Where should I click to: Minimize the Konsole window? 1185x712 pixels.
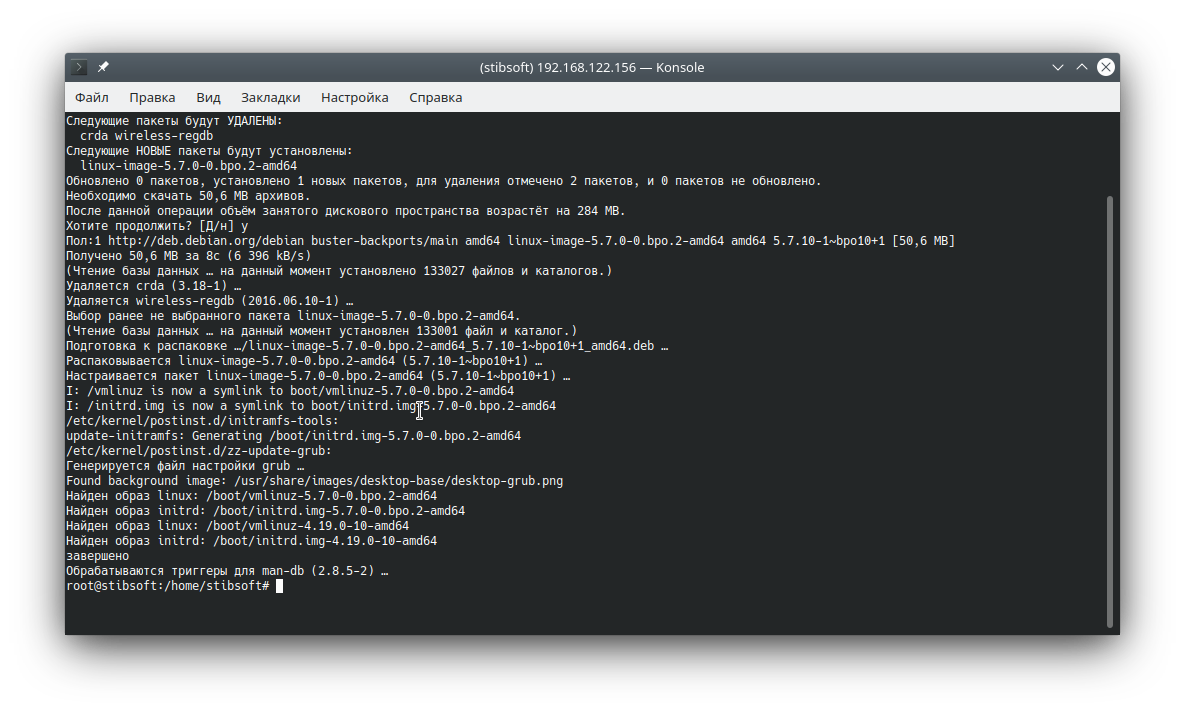click(x=1057, y=67)
